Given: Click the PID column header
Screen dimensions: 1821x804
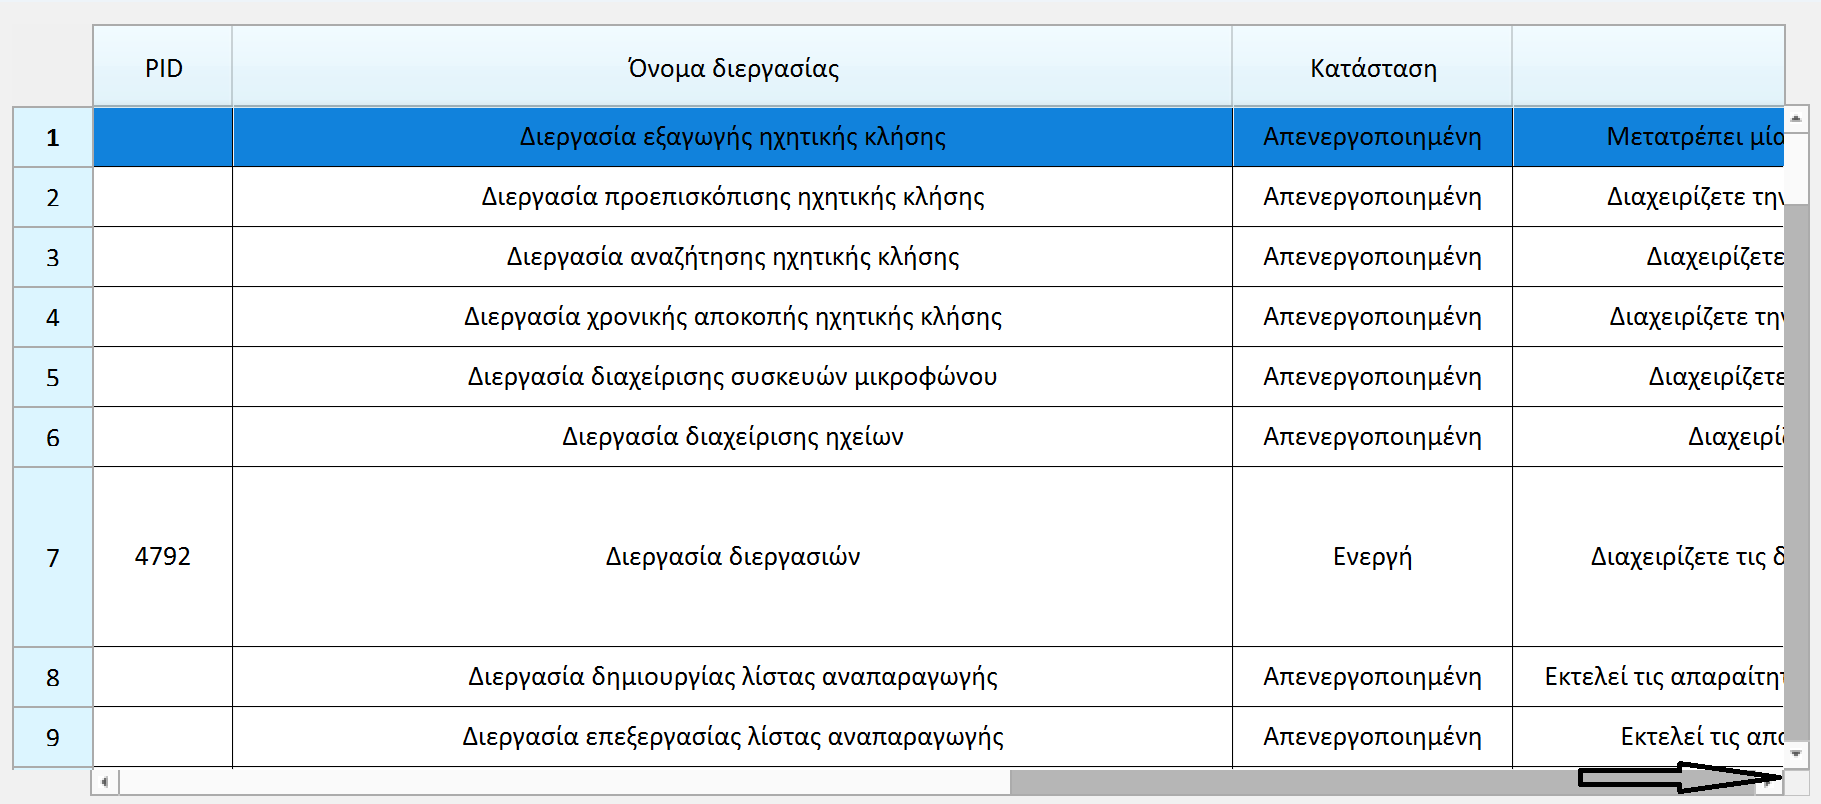Looking at the screenshot, I should (x=163, y=67).
